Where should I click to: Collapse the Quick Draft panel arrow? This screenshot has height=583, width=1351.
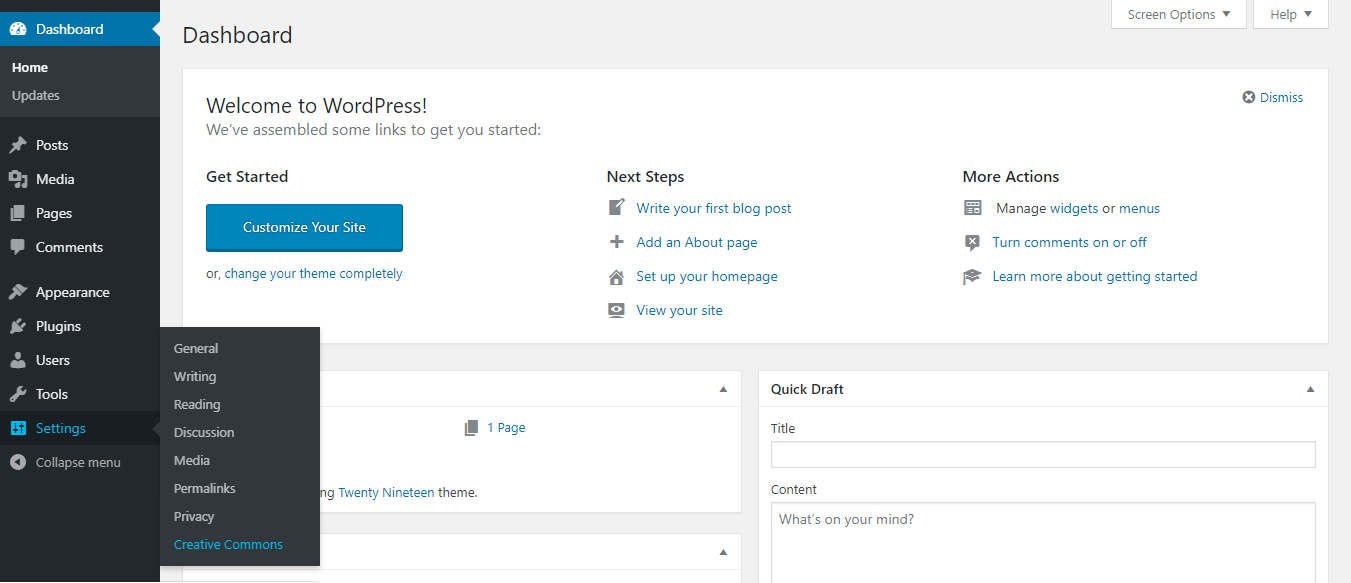tap(1310, 389)
